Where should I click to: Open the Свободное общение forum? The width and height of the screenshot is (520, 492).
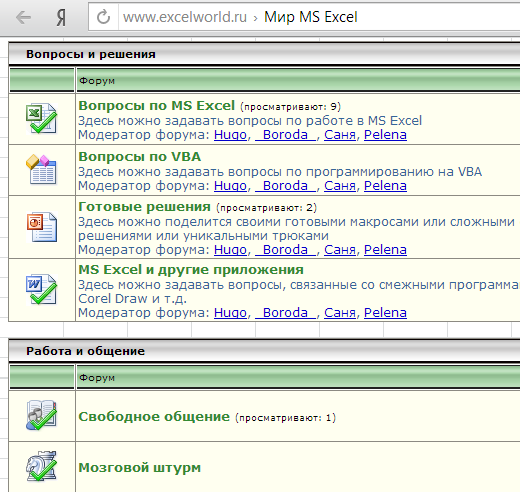pyautogui.click(x=154, y=417)
